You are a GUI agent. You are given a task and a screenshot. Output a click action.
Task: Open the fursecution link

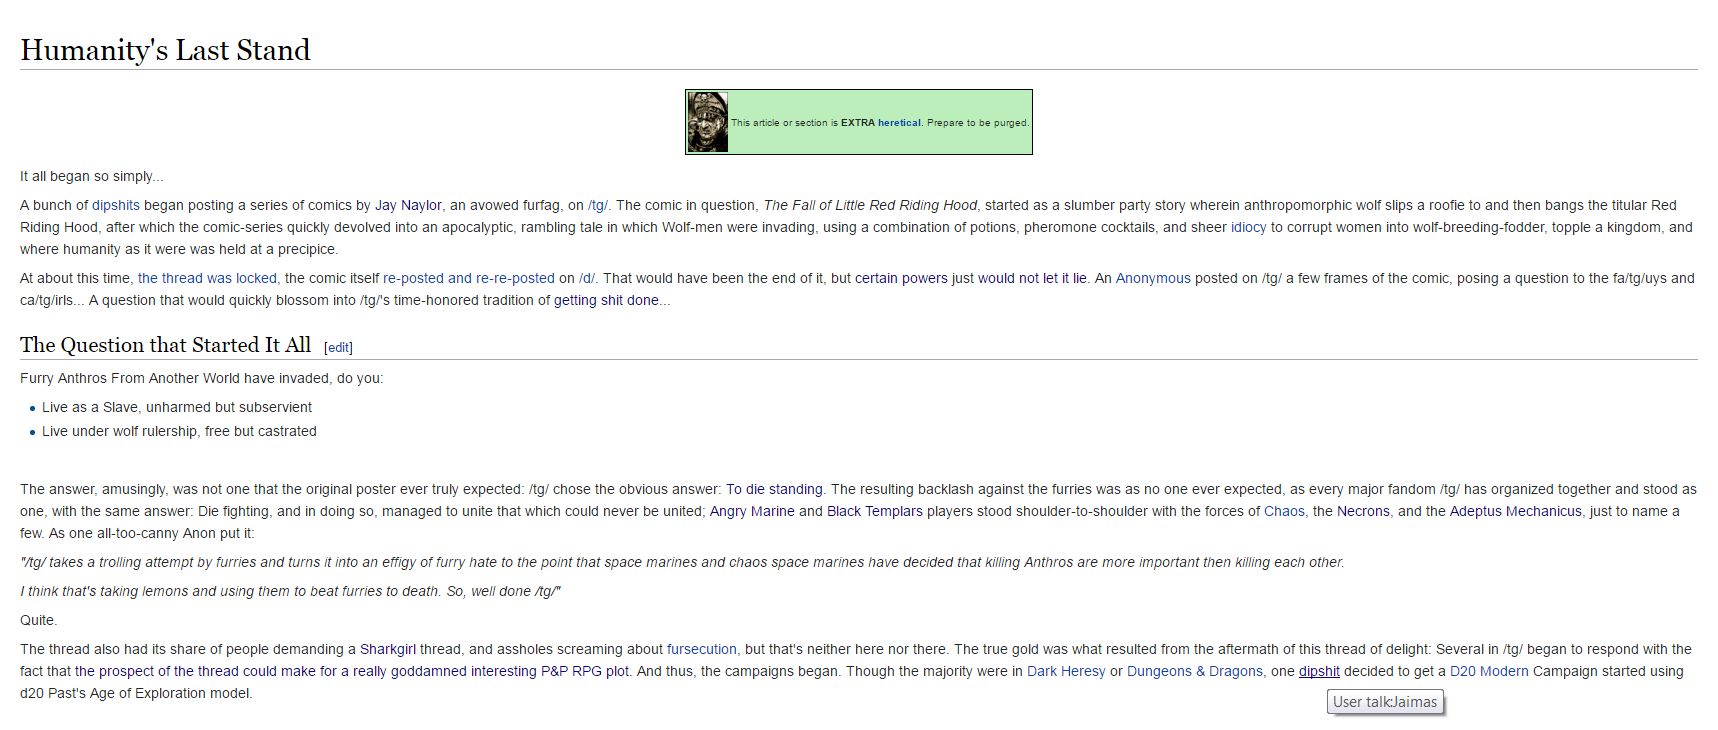tap(702, 649)
